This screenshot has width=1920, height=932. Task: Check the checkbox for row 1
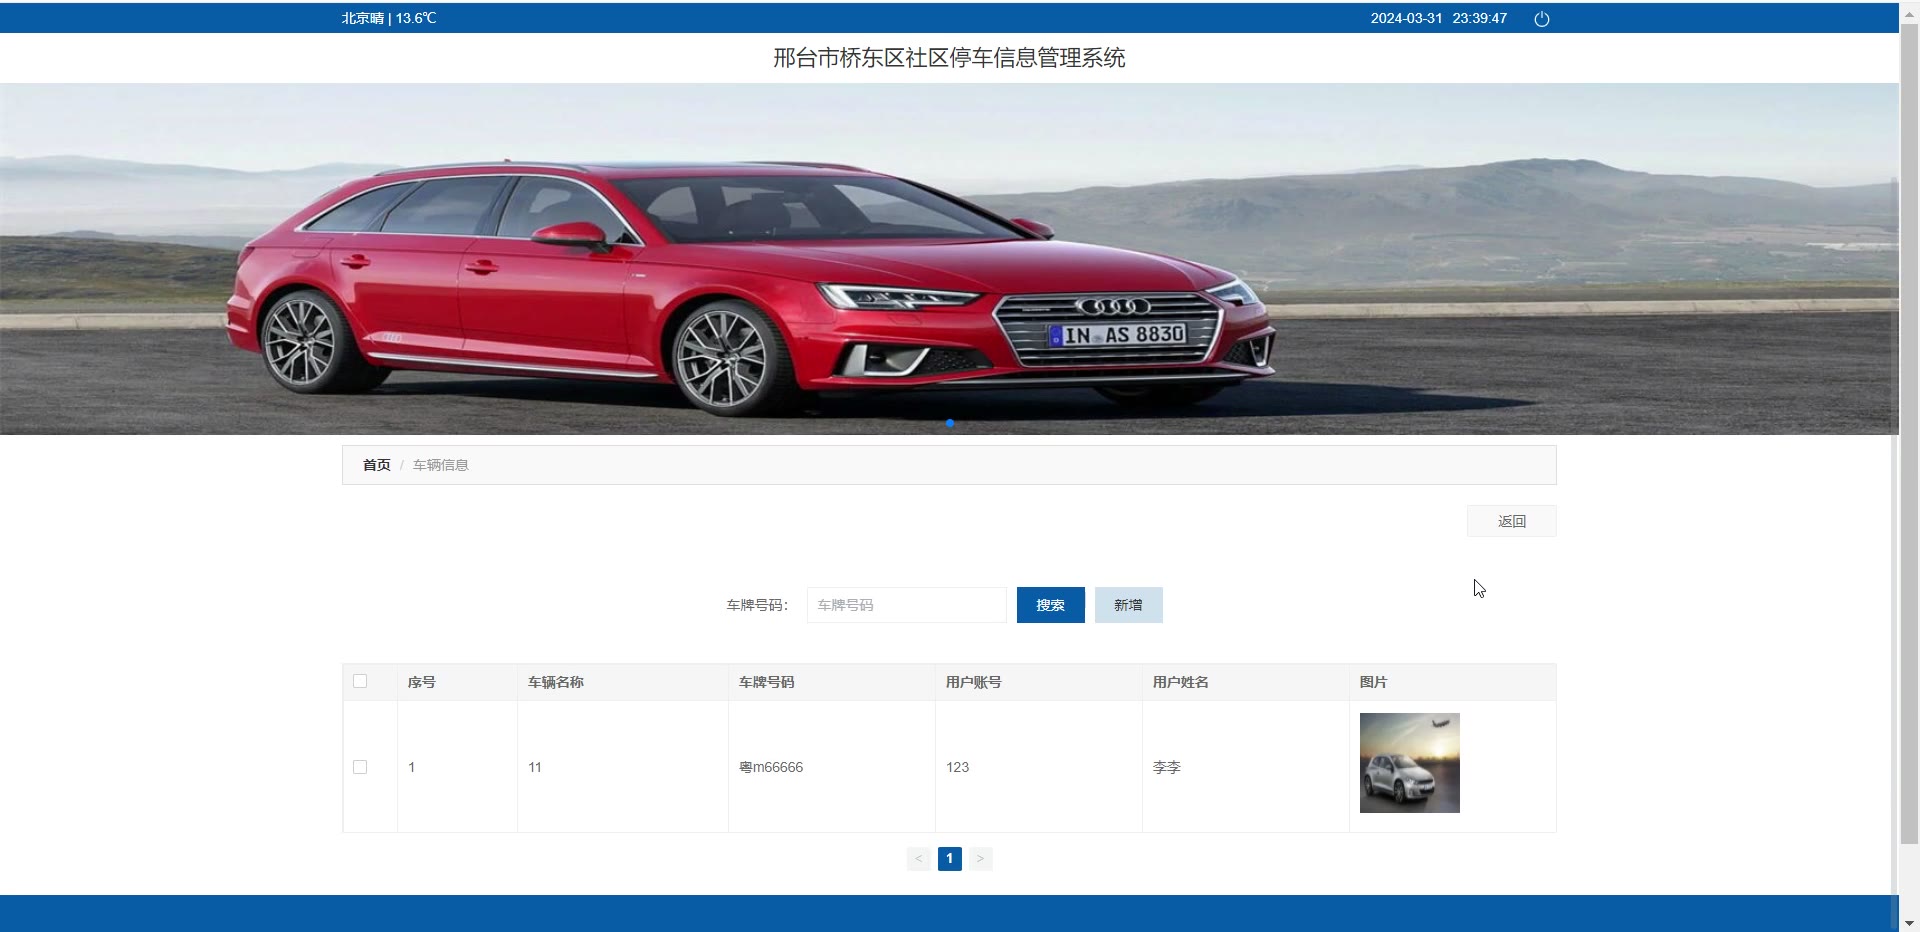[360, 767]
